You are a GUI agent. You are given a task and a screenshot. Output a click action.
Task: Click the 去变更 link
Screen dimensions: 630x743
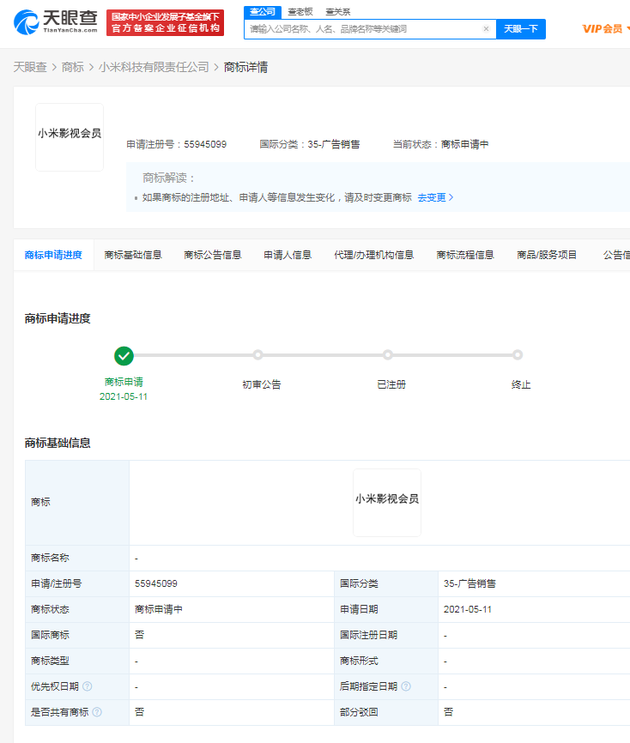coord(432,198)
